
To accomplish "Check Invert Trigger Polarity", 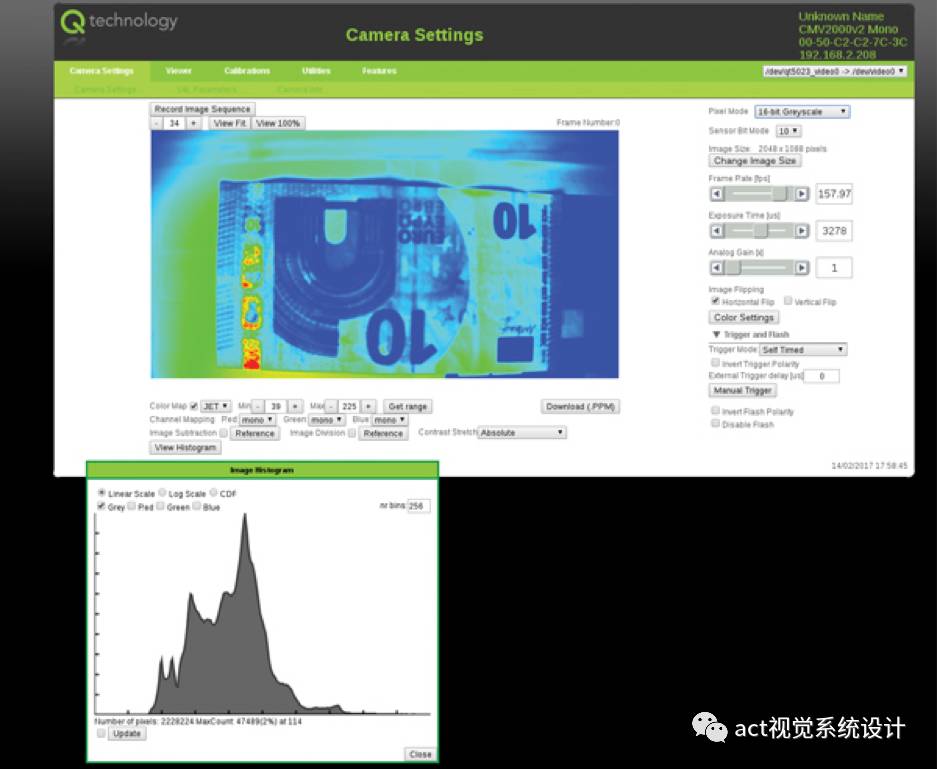I will pos(715,363).
